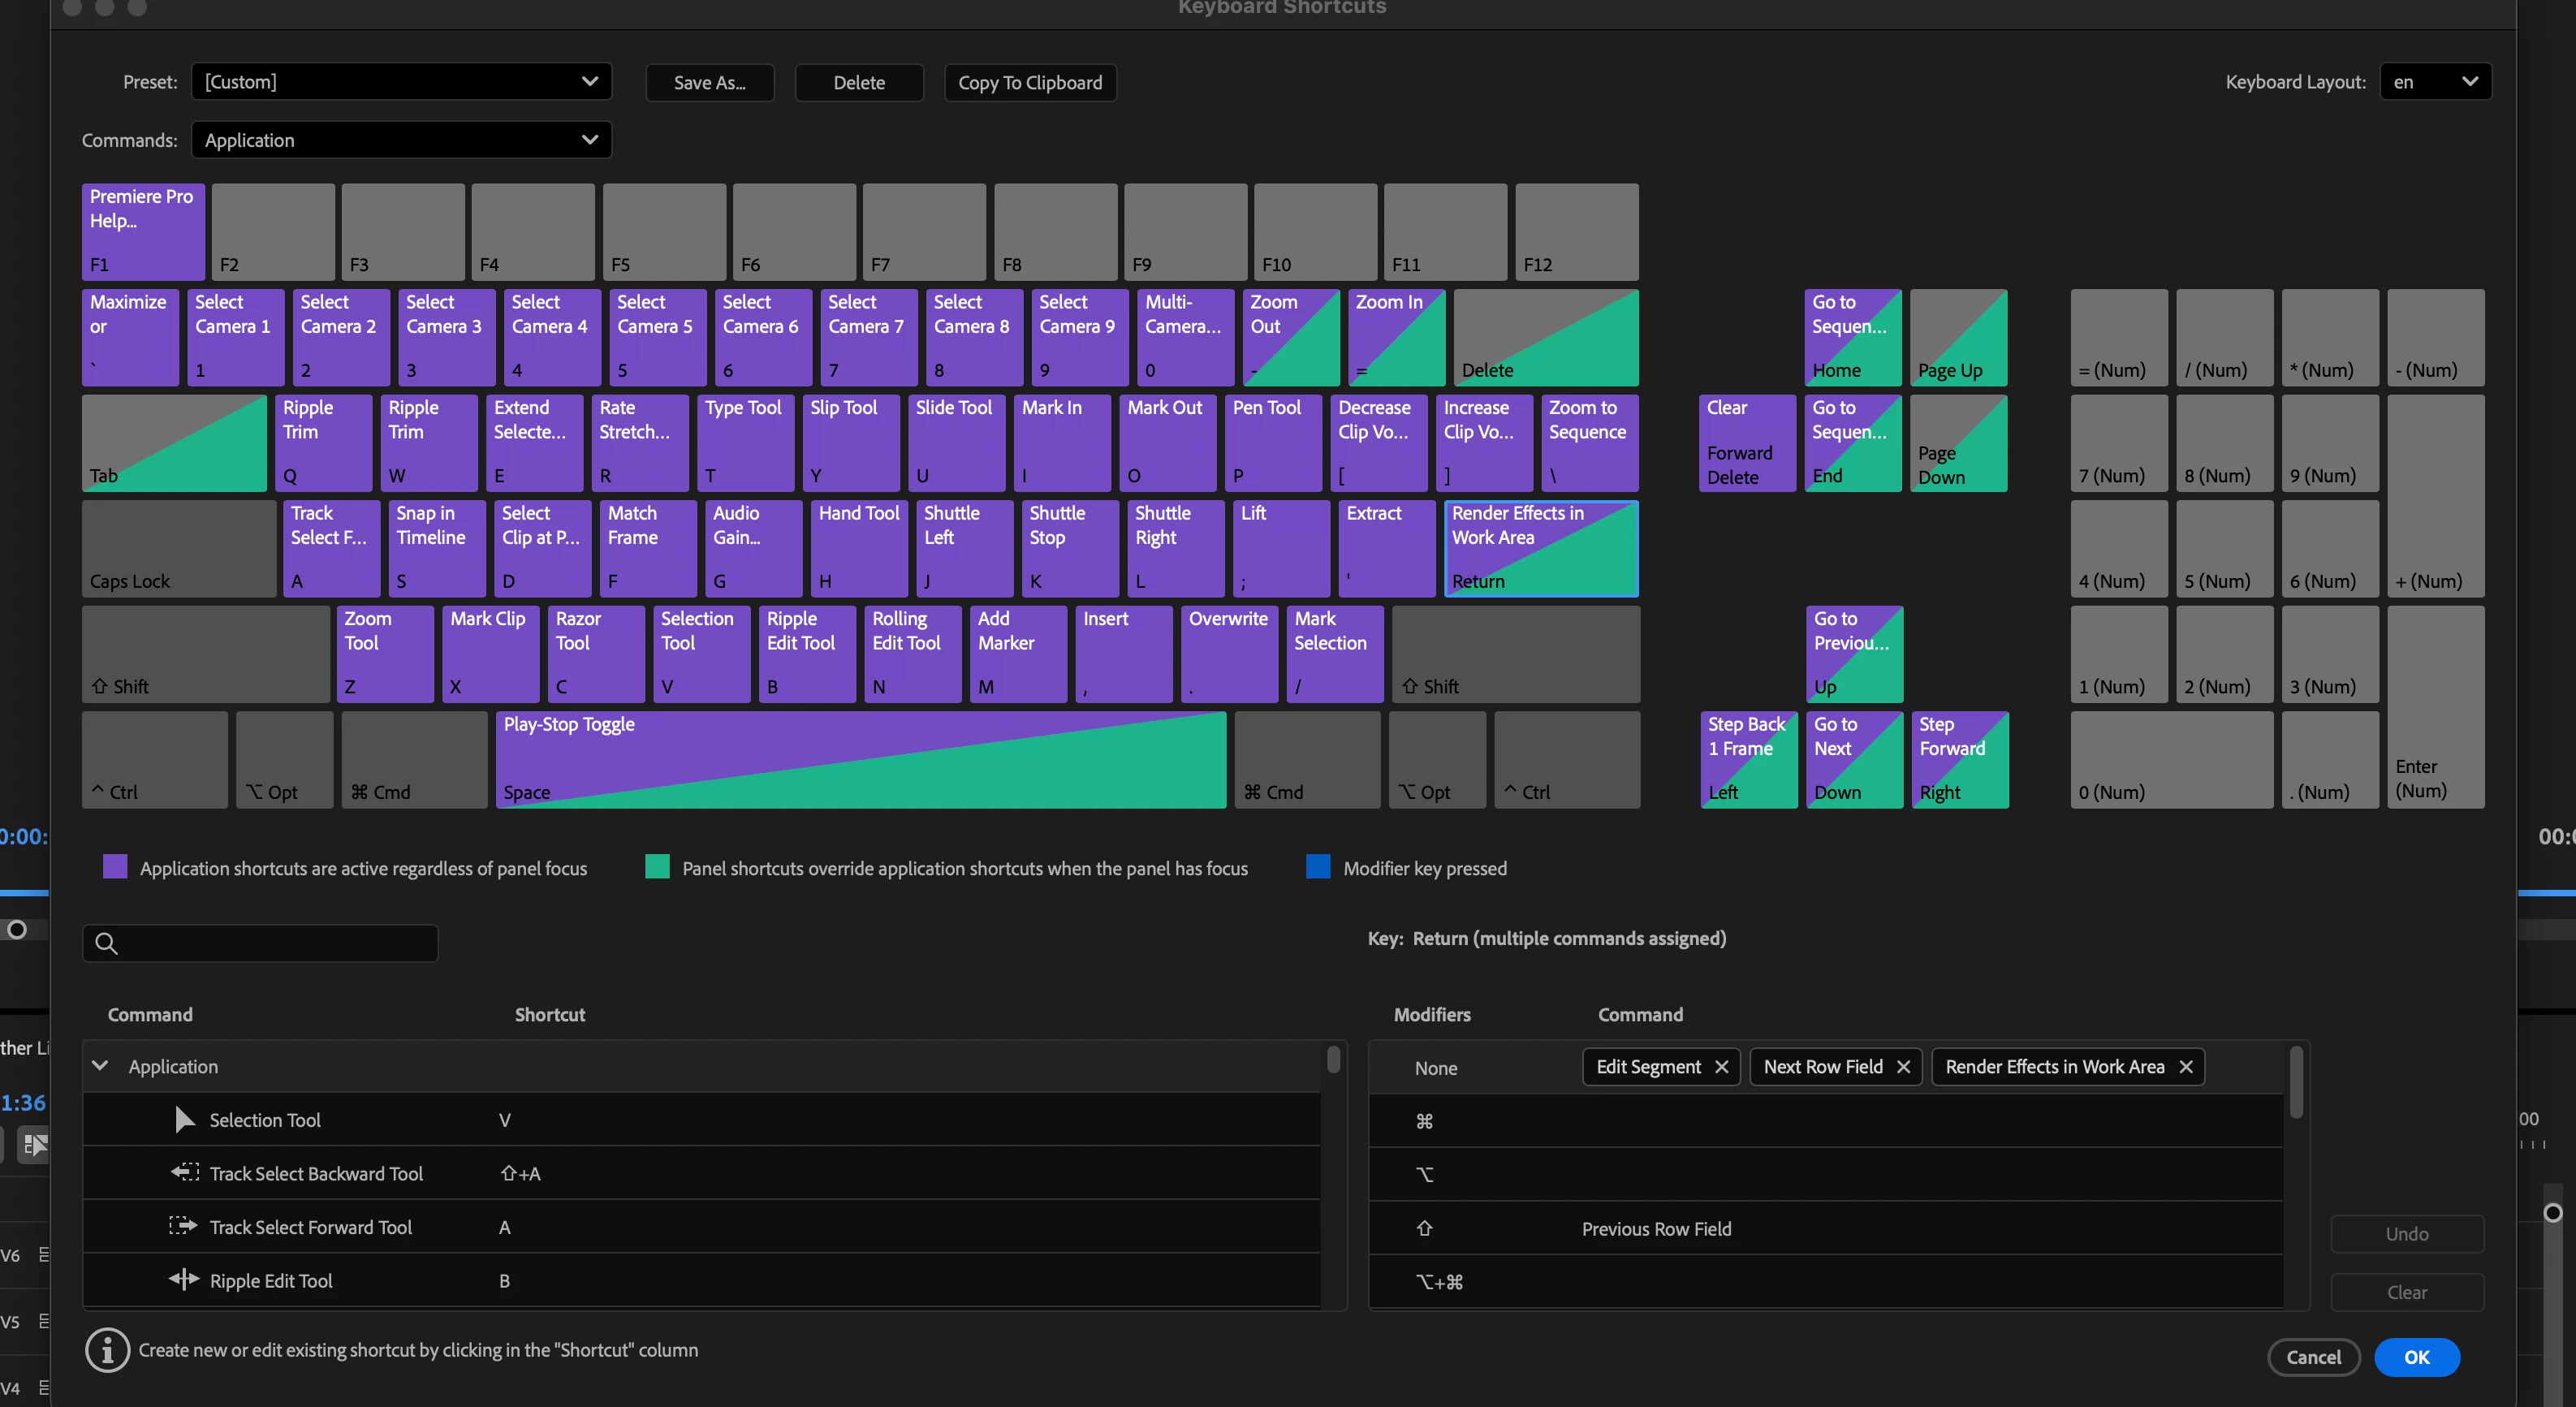The image size is (2576, 1407).
Task: Remove Render Effects in Work Area tag
Action: (2186, 1067)
